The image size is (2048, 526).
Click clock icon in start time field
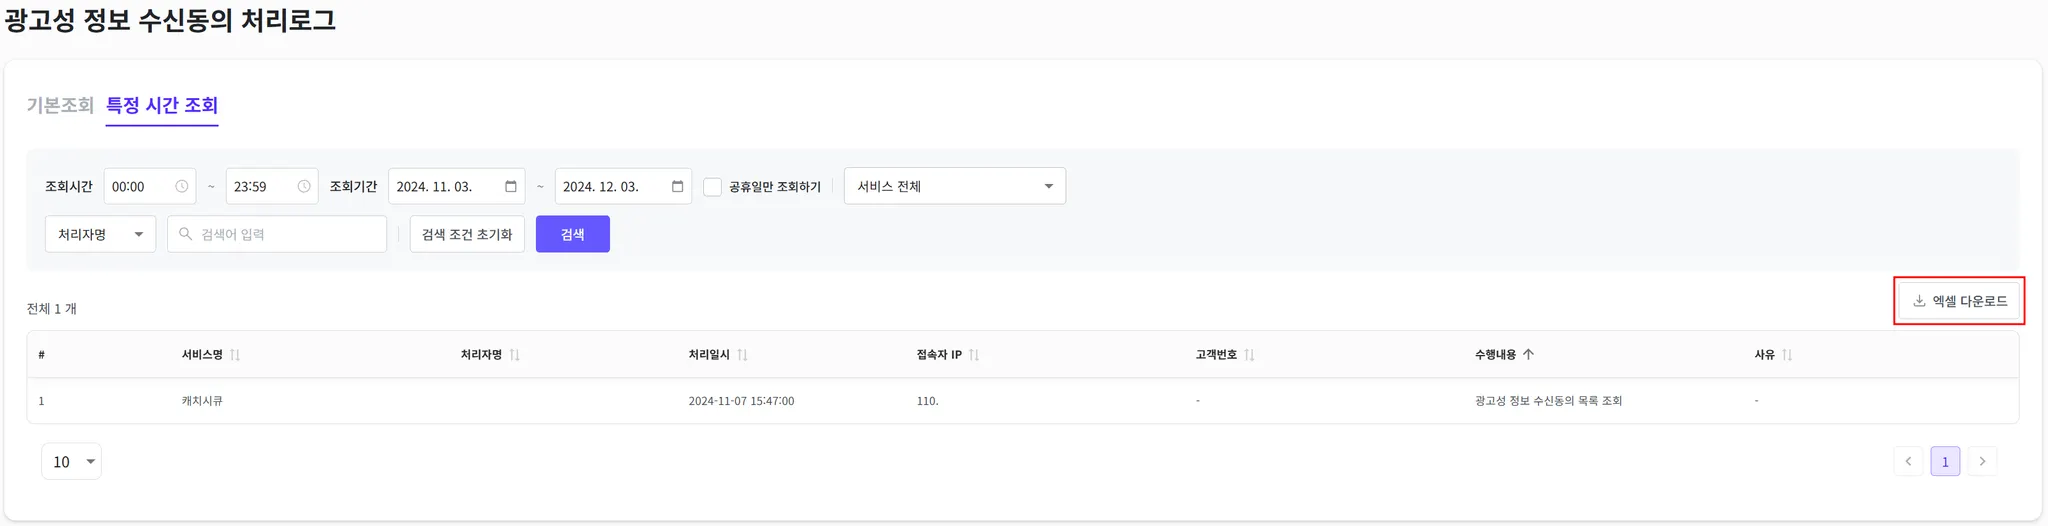point(182,187)
